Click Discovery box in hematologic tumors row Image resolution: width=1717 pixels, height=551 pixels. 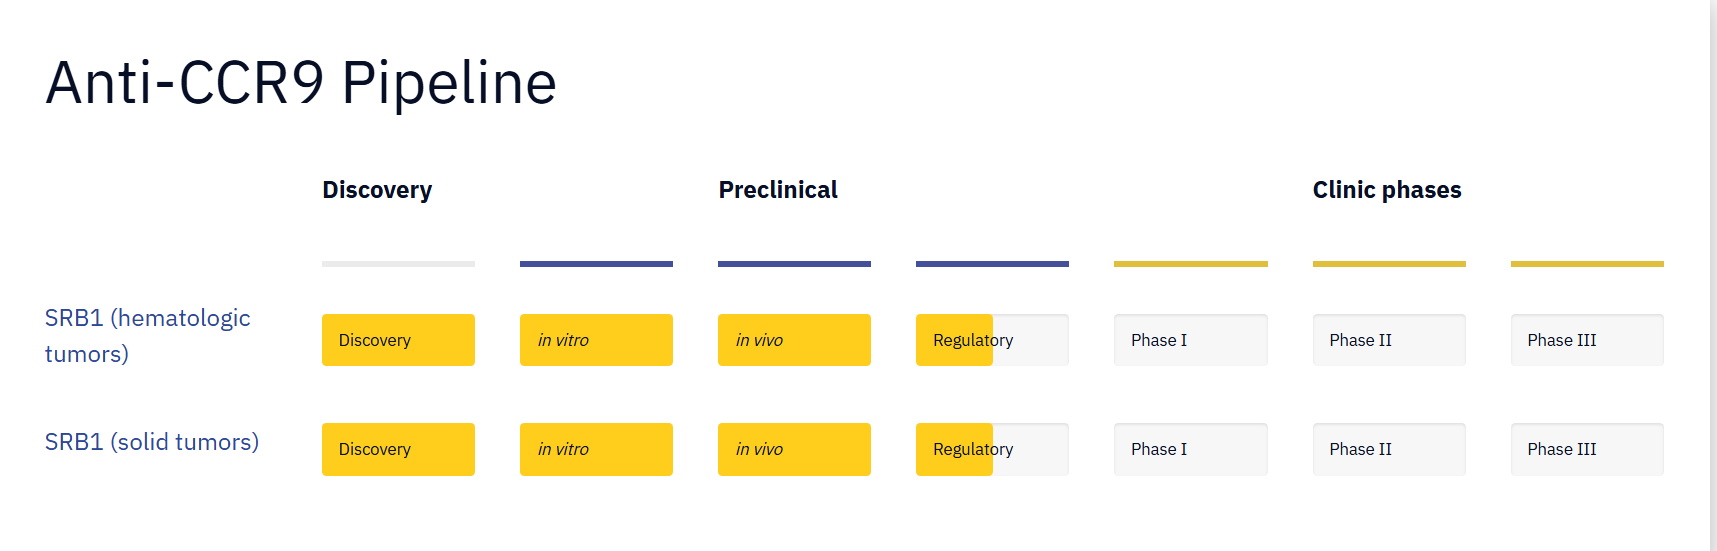click(398, 340)
